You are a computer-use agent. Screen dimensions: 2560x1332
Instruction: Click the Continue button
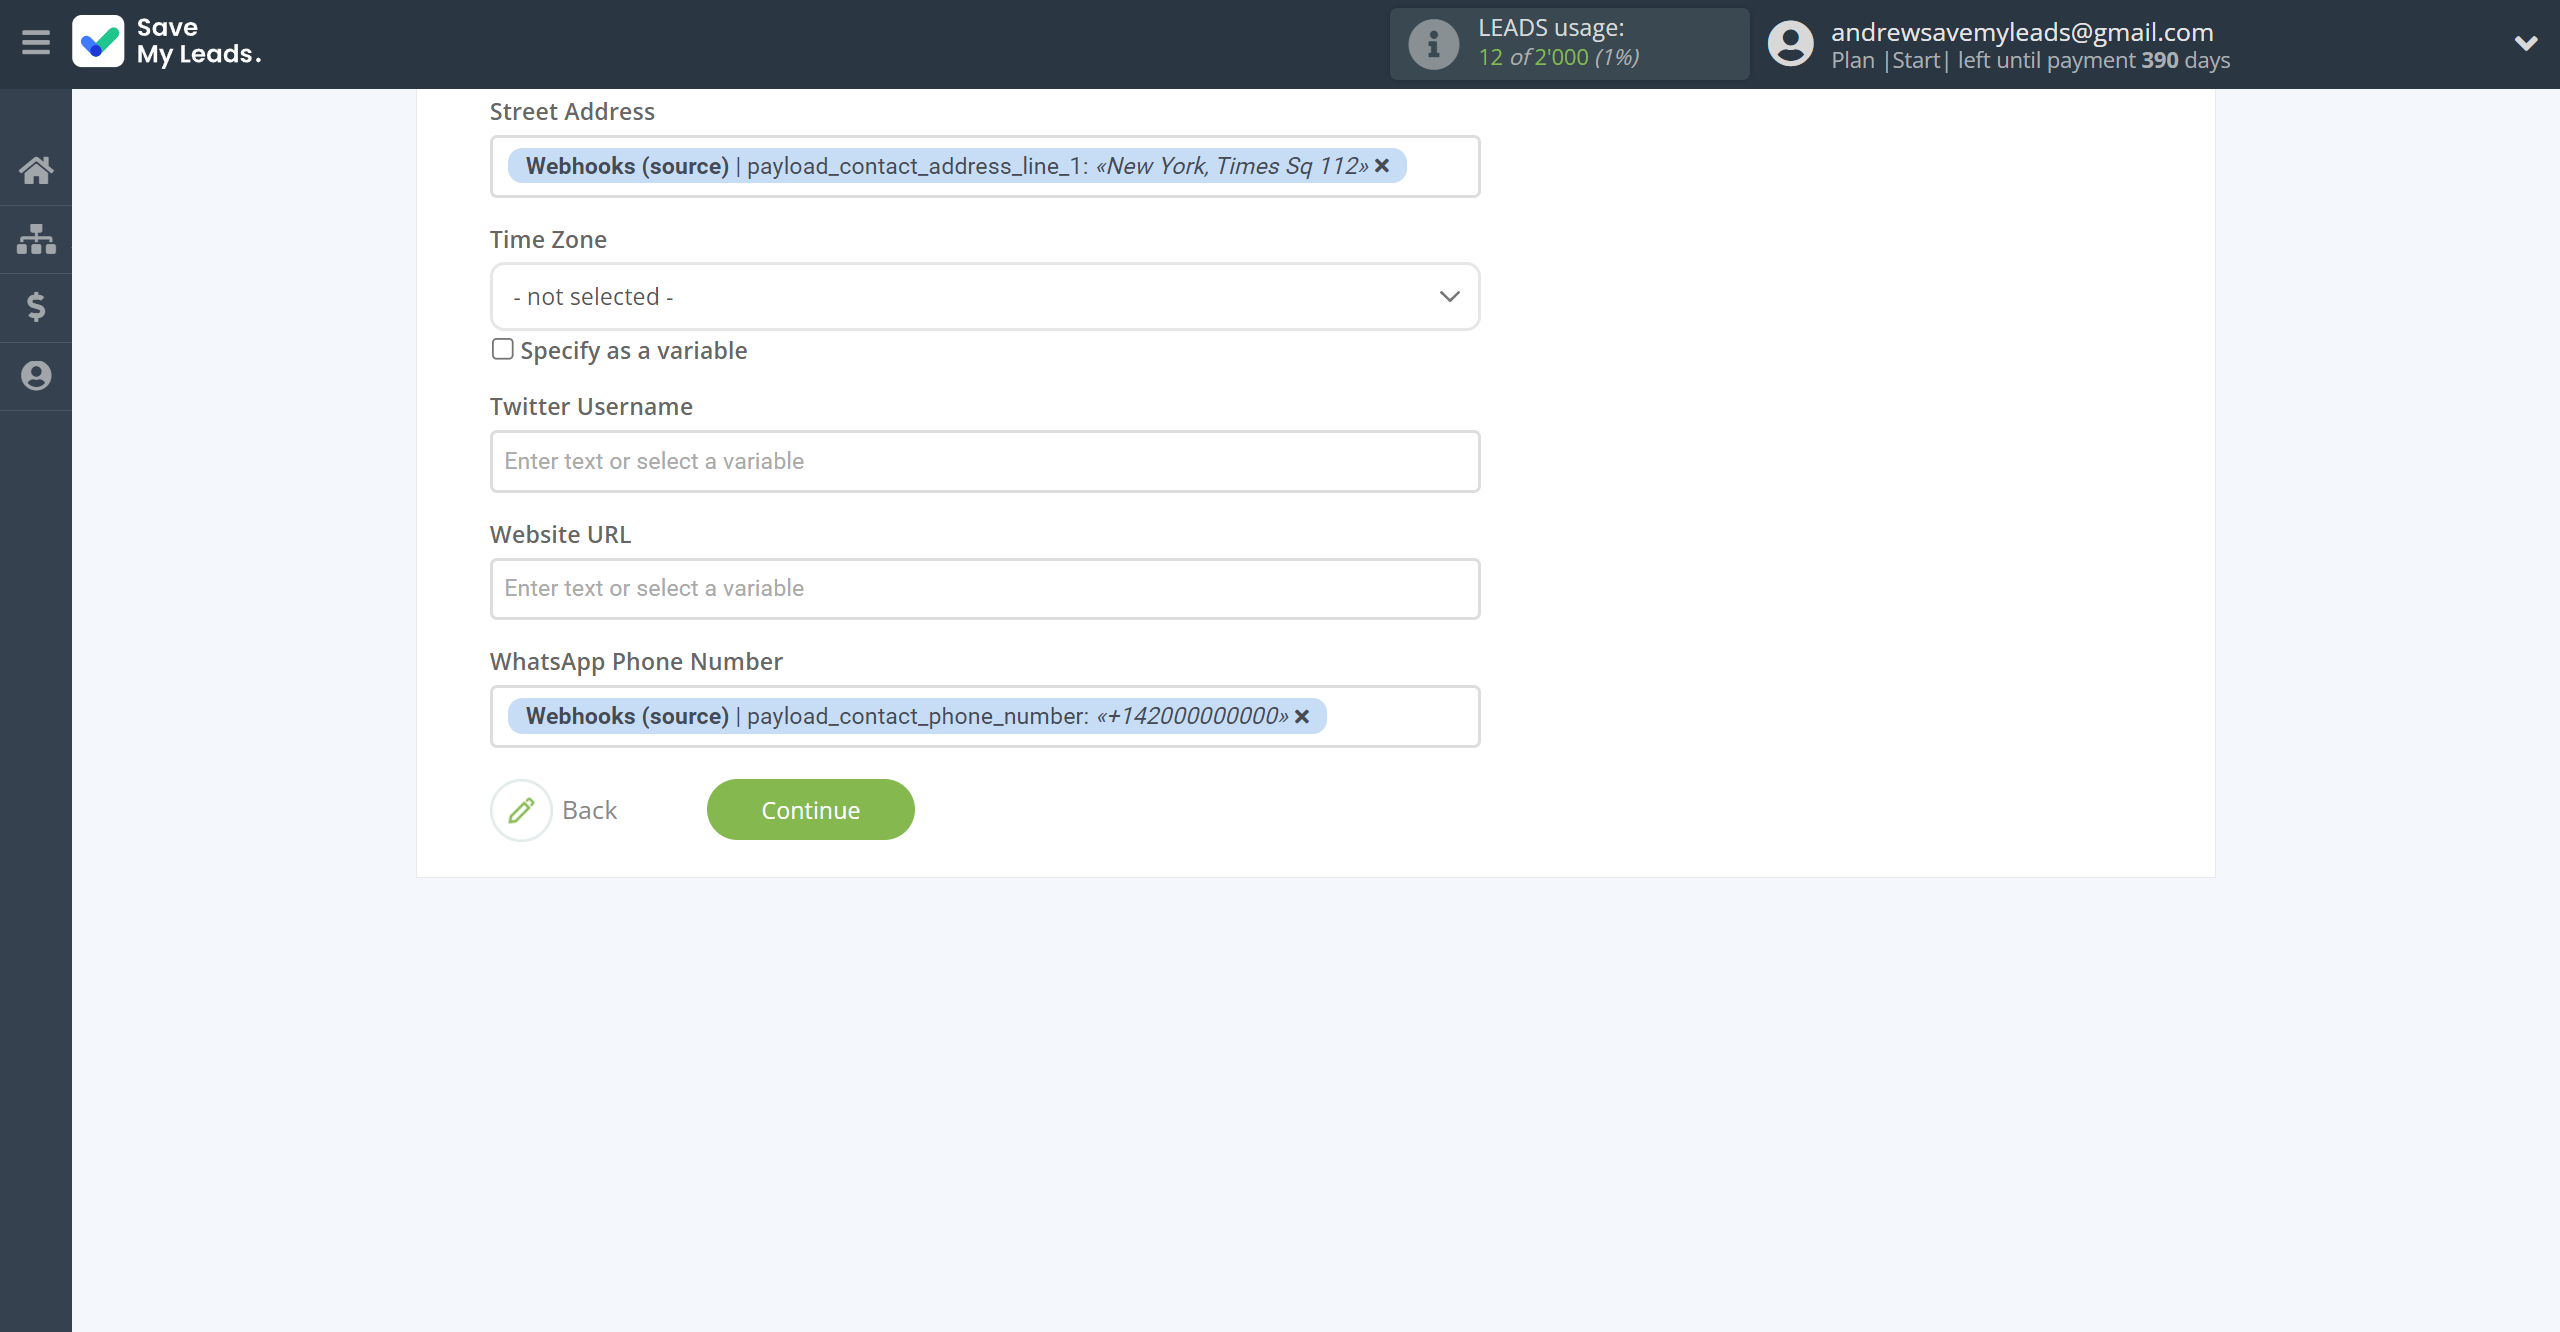click(811, 810)
